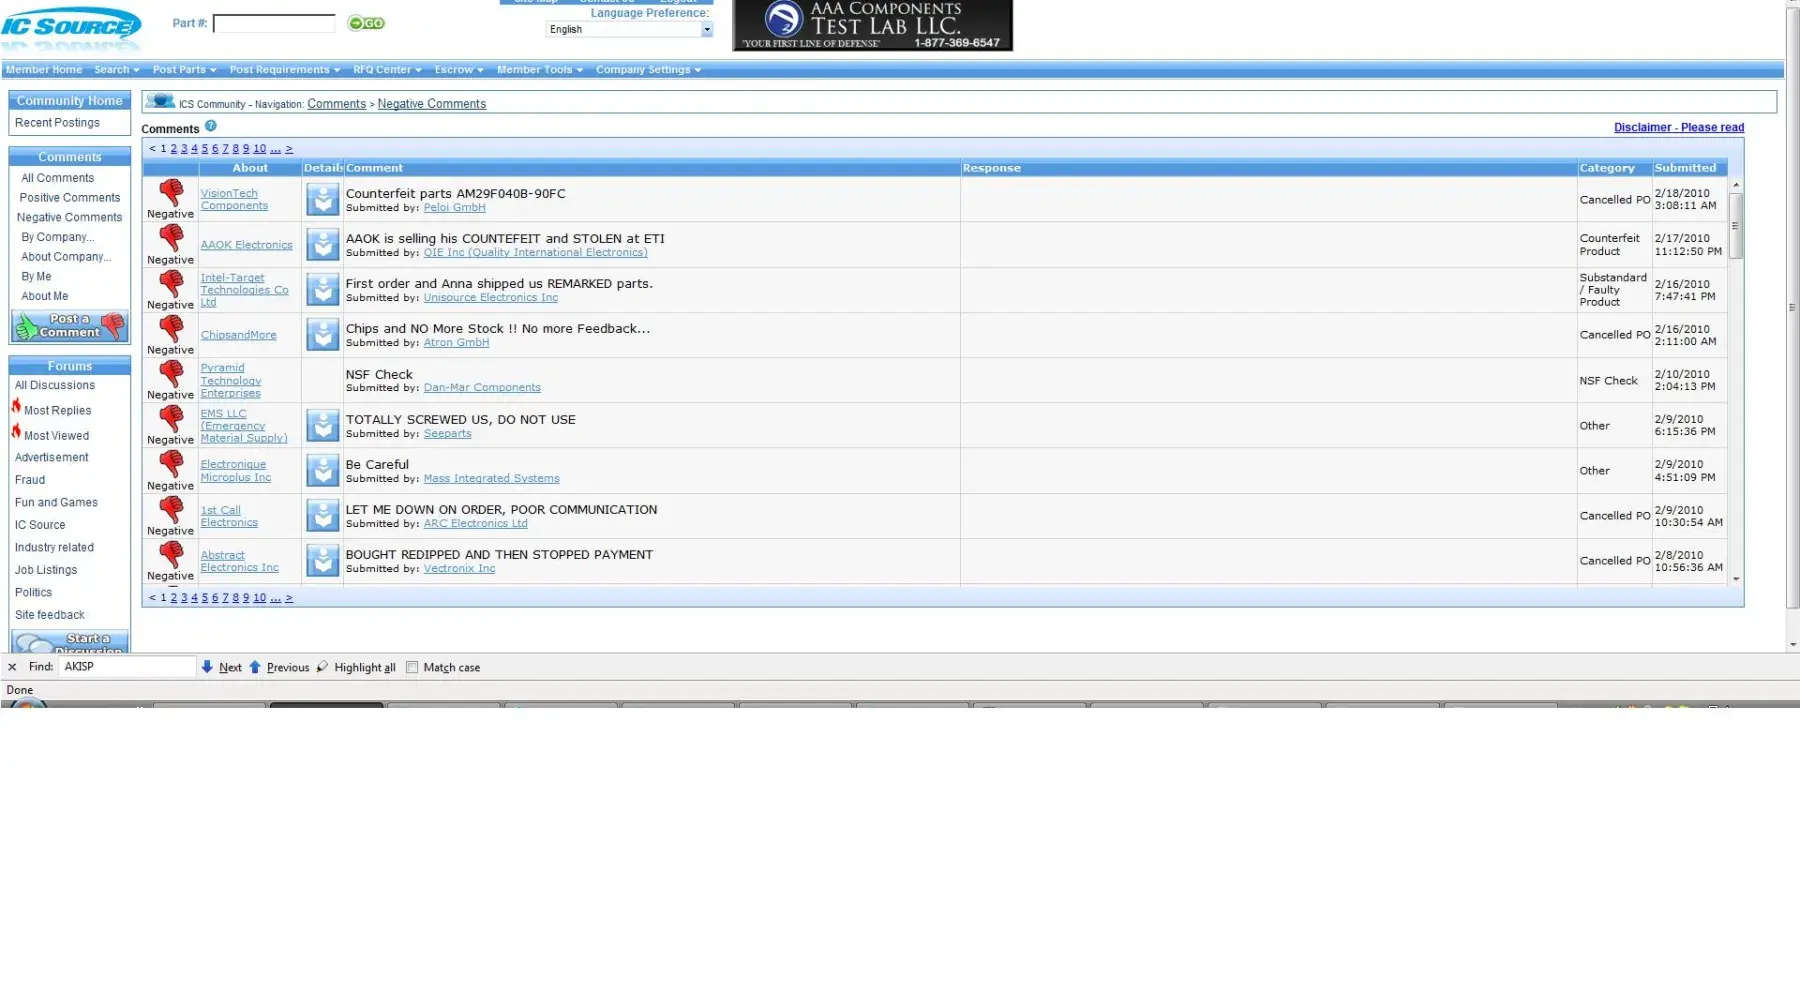Click the comments list vertical scrollbar
This screenshot has width=1800, height=992.
(x=1736, y=380)
